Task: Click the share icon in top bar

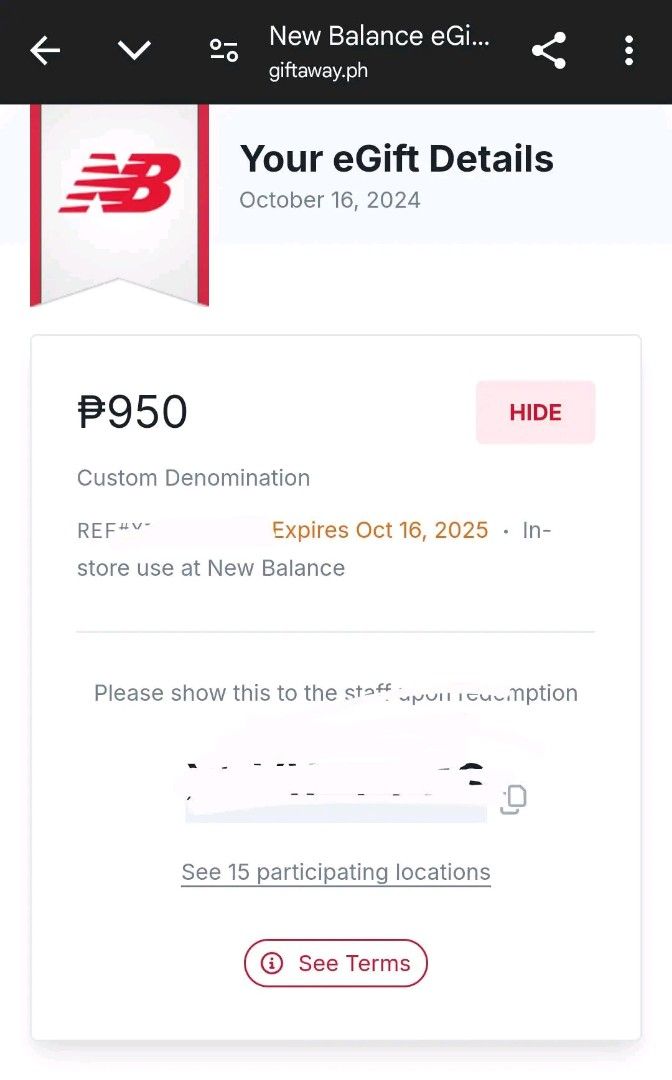Action: tap(549, 50)
